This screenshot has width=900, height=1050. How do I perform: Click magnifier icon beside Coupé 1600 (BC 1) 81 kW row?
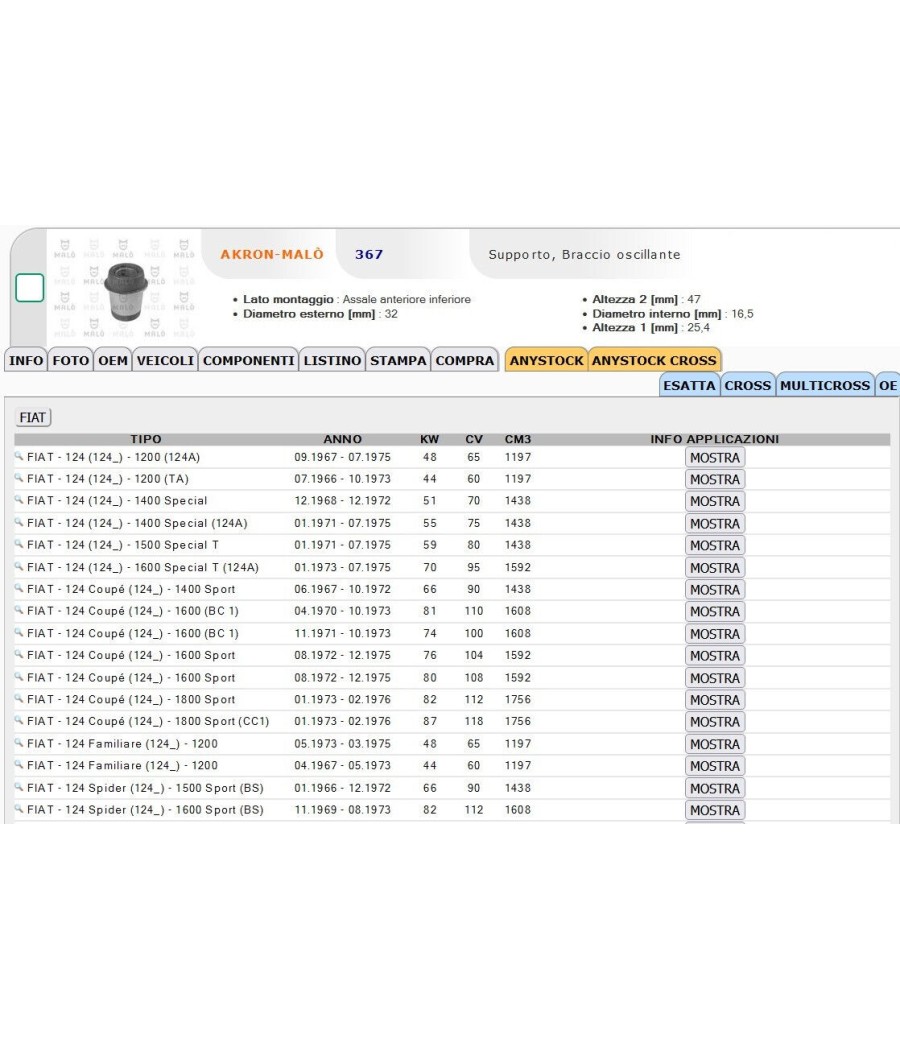point(19,610)
